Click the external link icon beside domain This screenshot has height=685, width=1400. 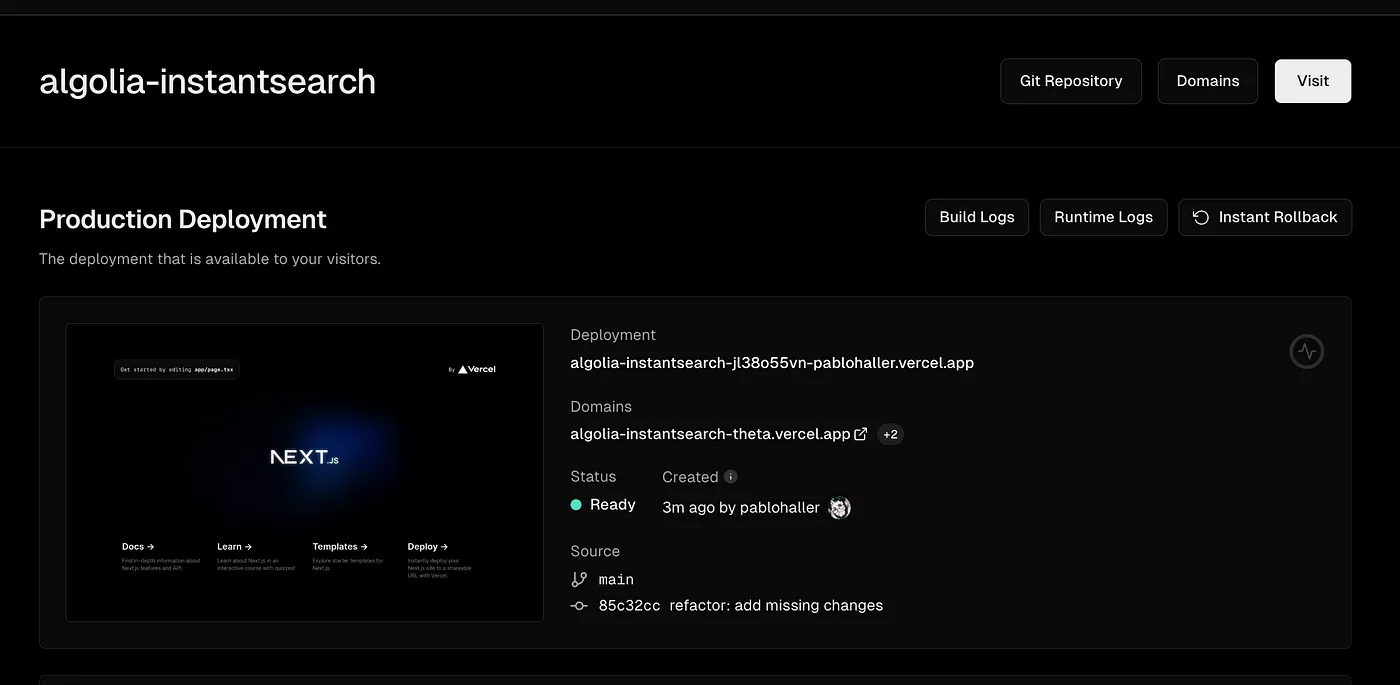coord(861,434)
